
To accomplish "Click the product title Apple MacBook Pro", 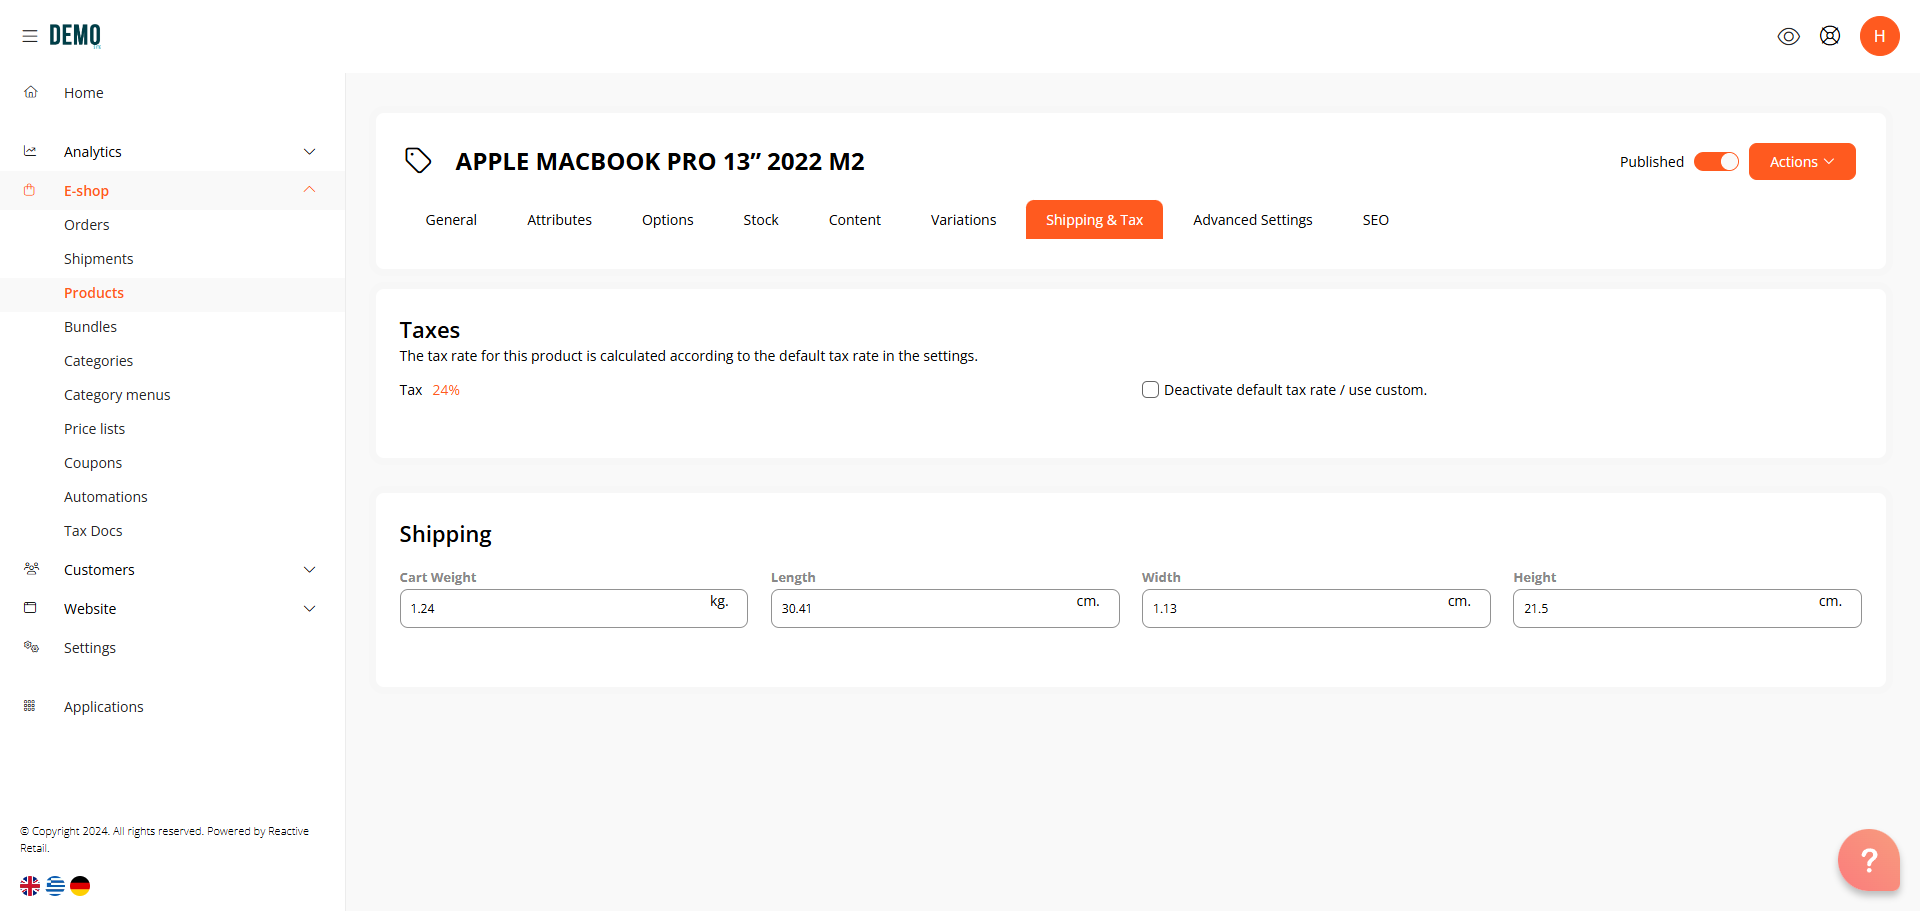I will pos(660,161).
